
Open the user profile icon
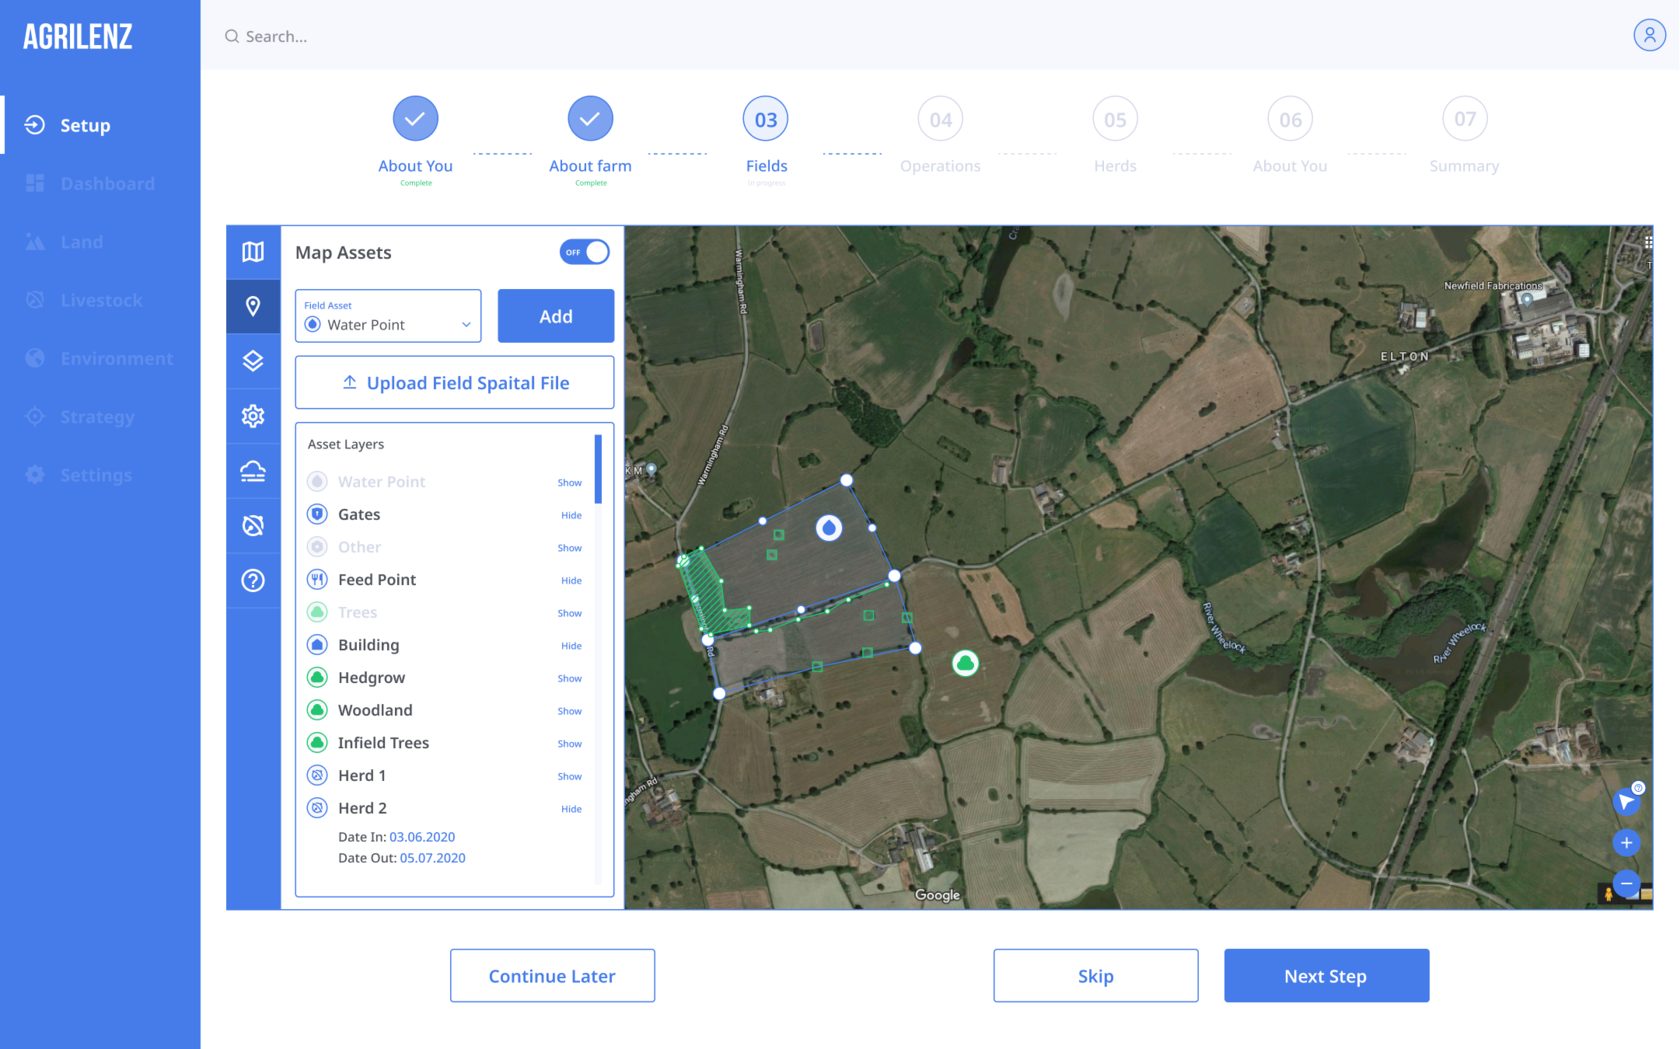click(x=1648, y=36)
